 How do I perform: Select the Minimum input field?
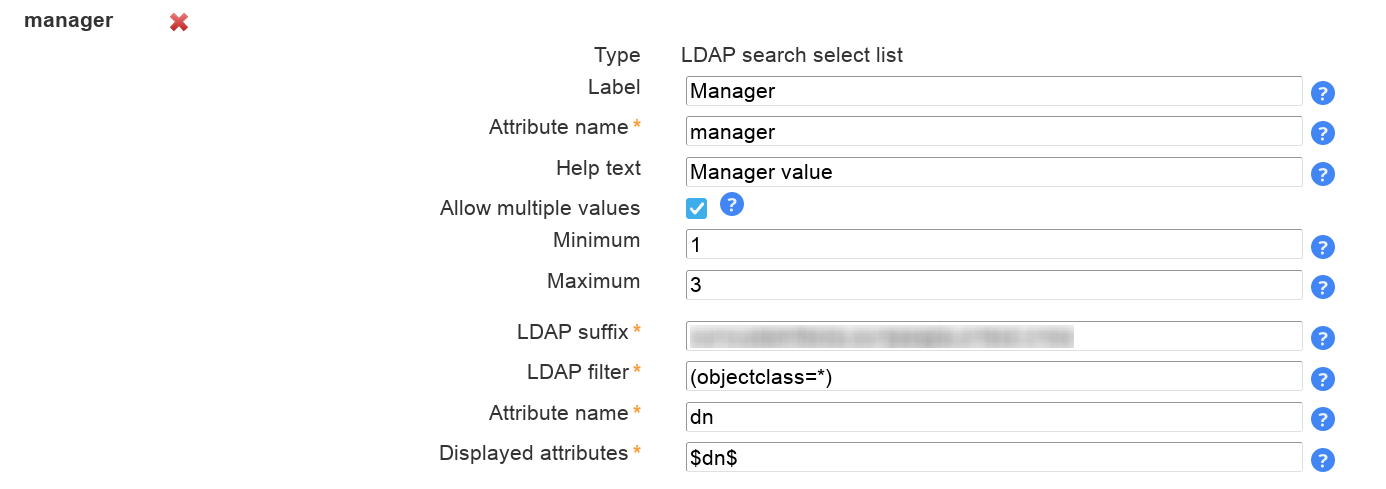coord(993,245)
